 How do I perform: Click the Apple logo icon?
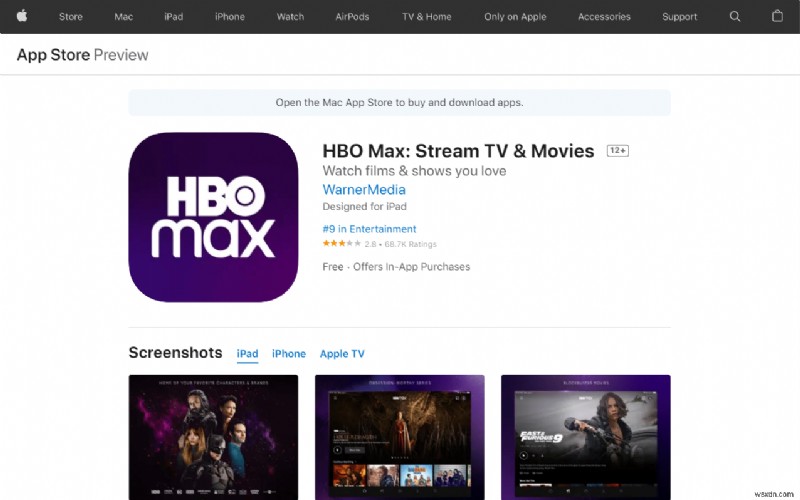click(22, 16)
